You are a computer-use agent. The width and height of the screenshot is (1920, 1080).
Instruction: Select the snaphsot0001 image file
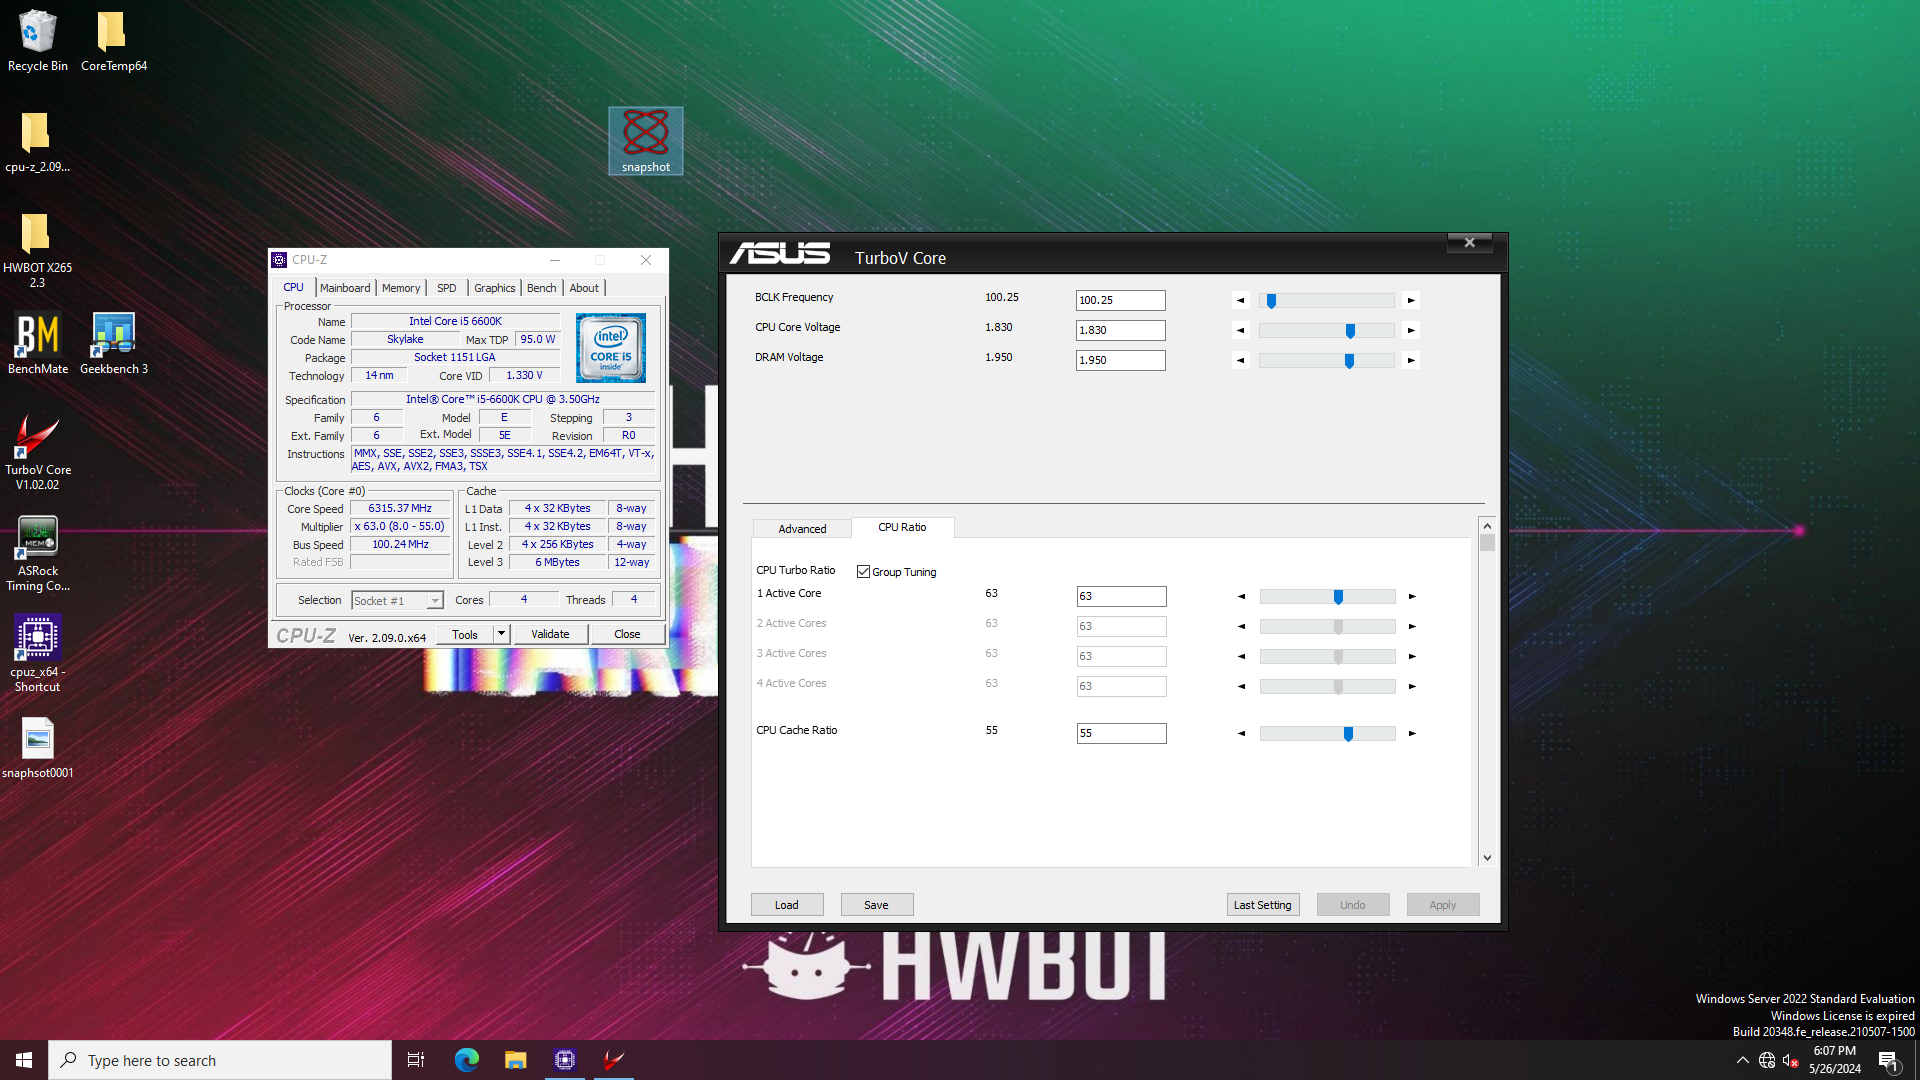[x=38, y=748]
